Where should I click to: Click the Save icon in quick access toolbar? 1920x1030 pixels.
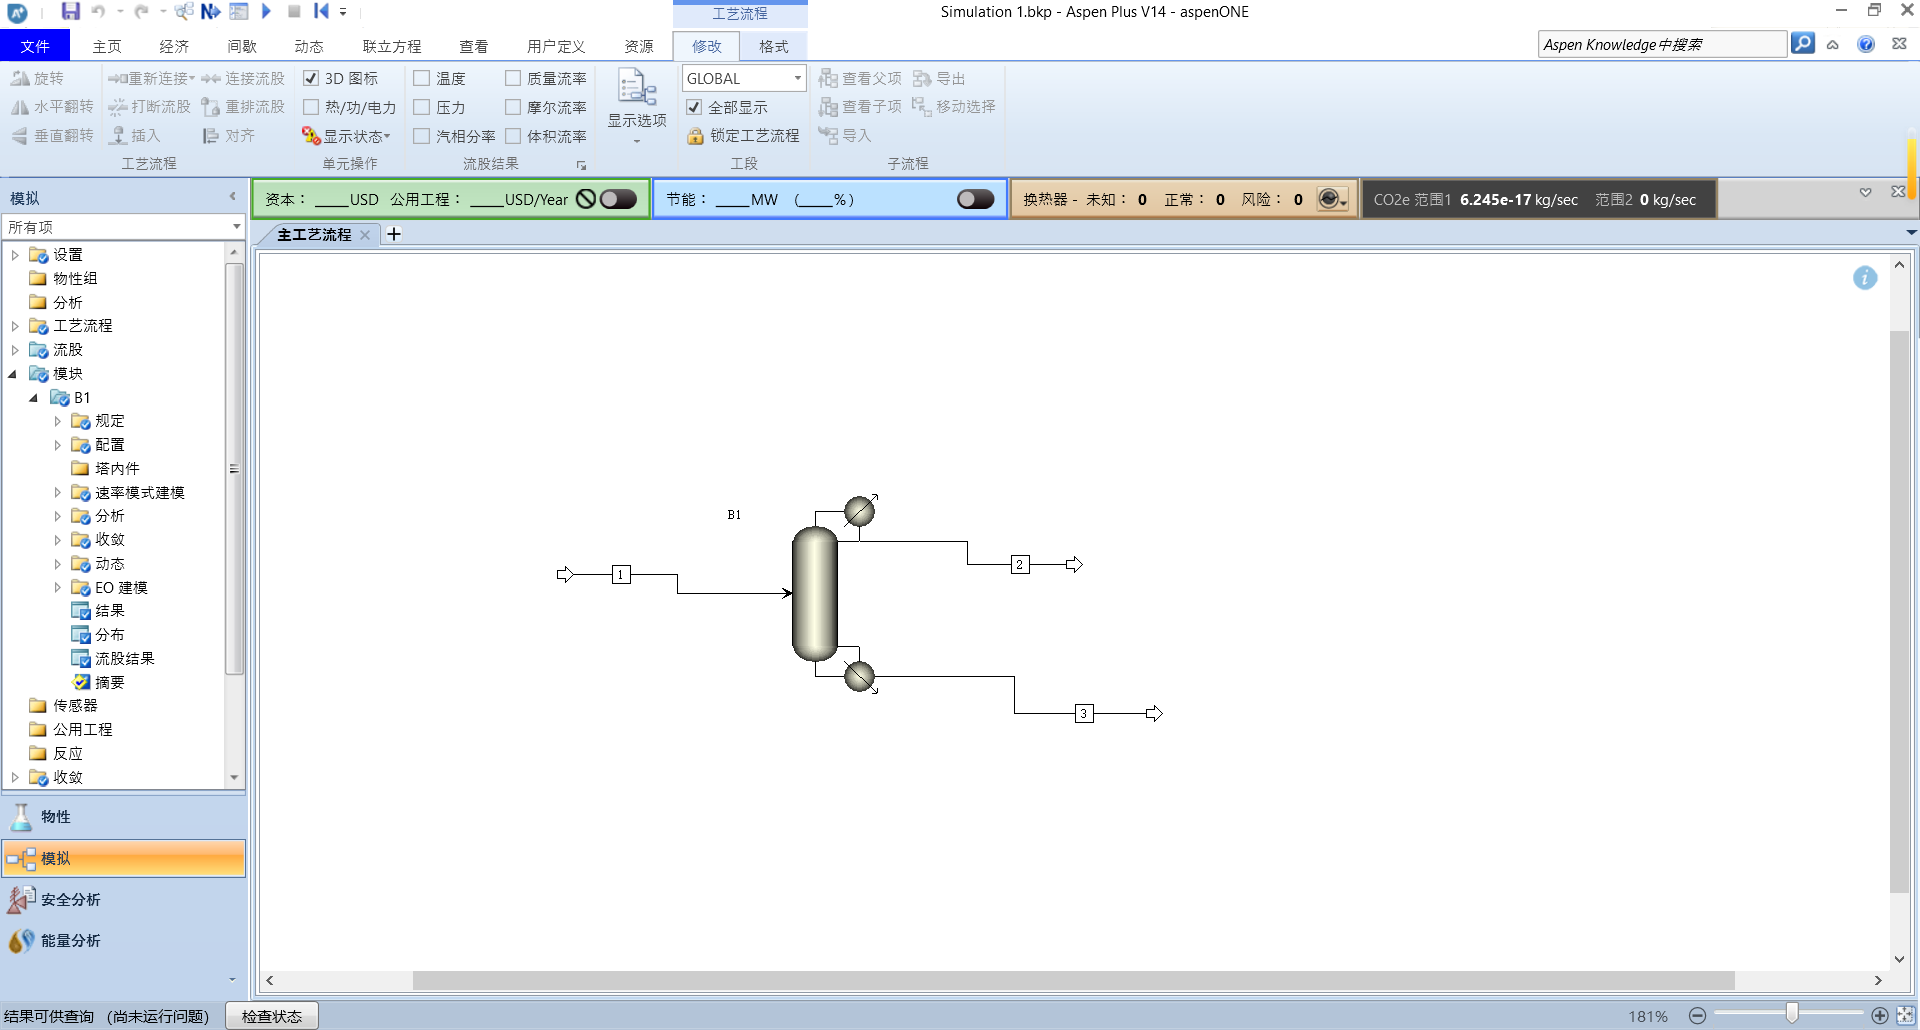tap(70, 11)
